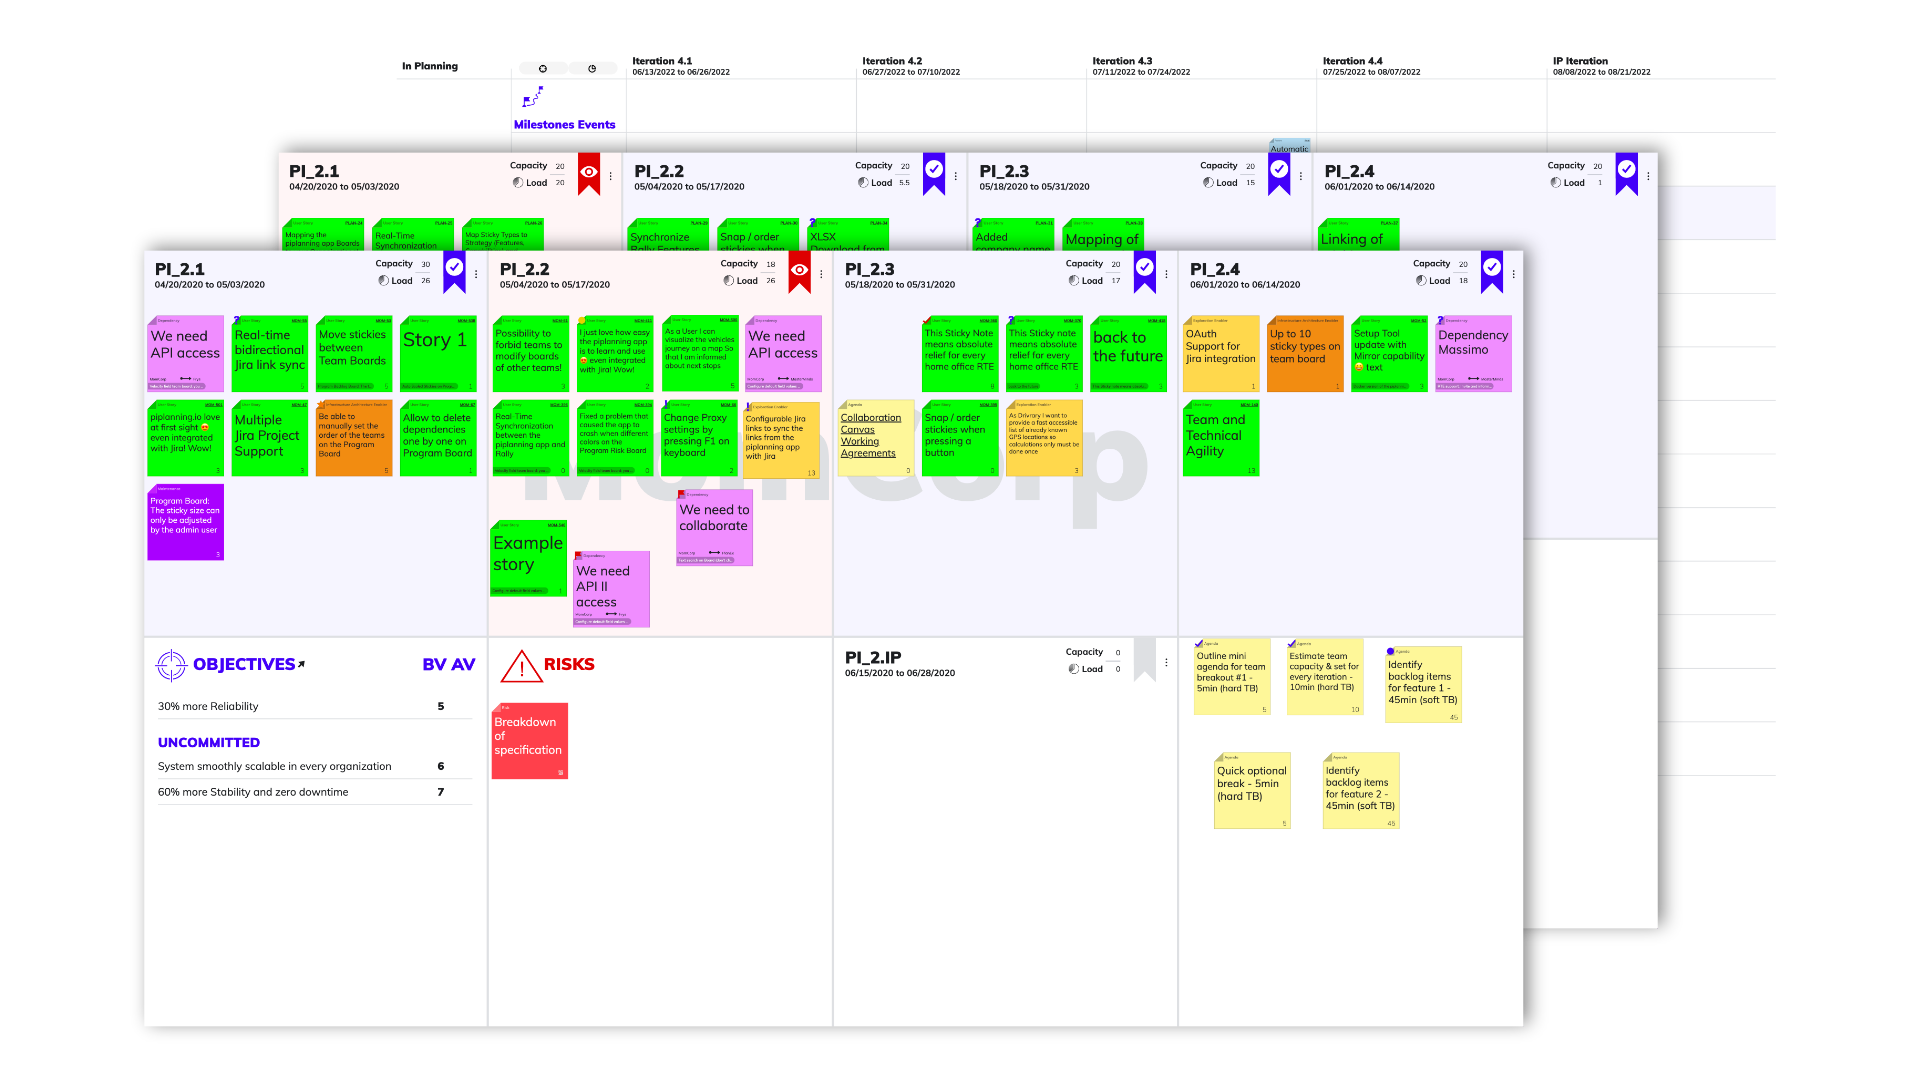This screenshot has height=1080, width=1920.
Task: Open the OBJECTIVES heading link
Action: coord(244,664)
